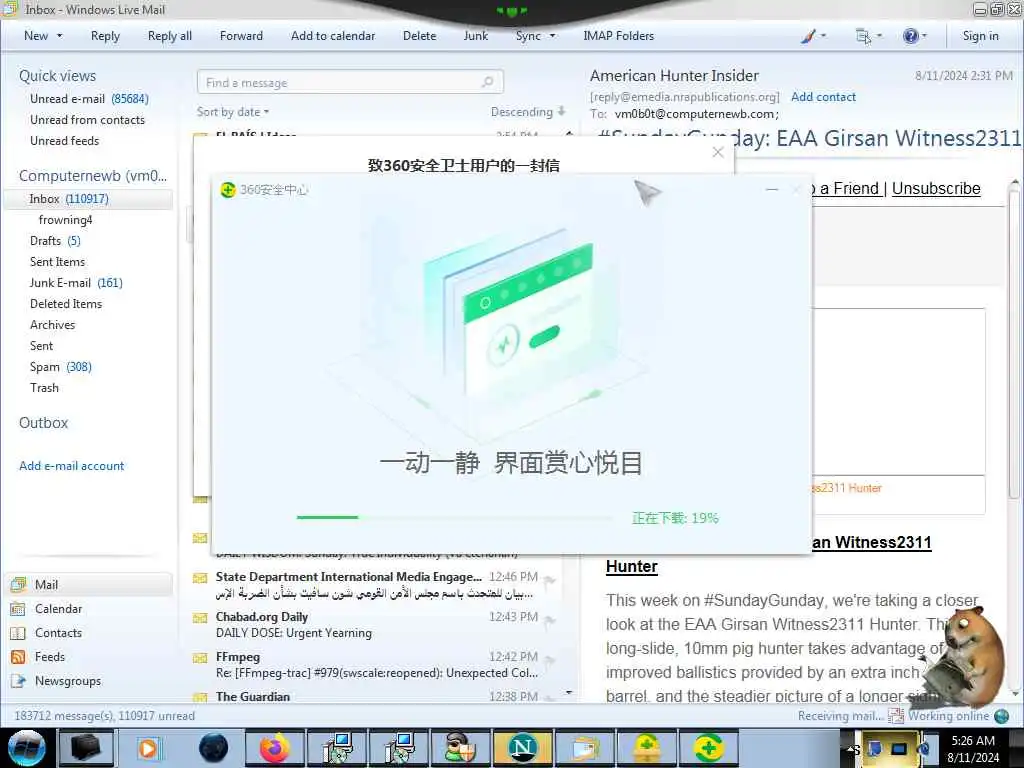Click message list scrollbar up arrow
The height and width of the screenshot is (768, 1024).
click(x=569, y=134)
